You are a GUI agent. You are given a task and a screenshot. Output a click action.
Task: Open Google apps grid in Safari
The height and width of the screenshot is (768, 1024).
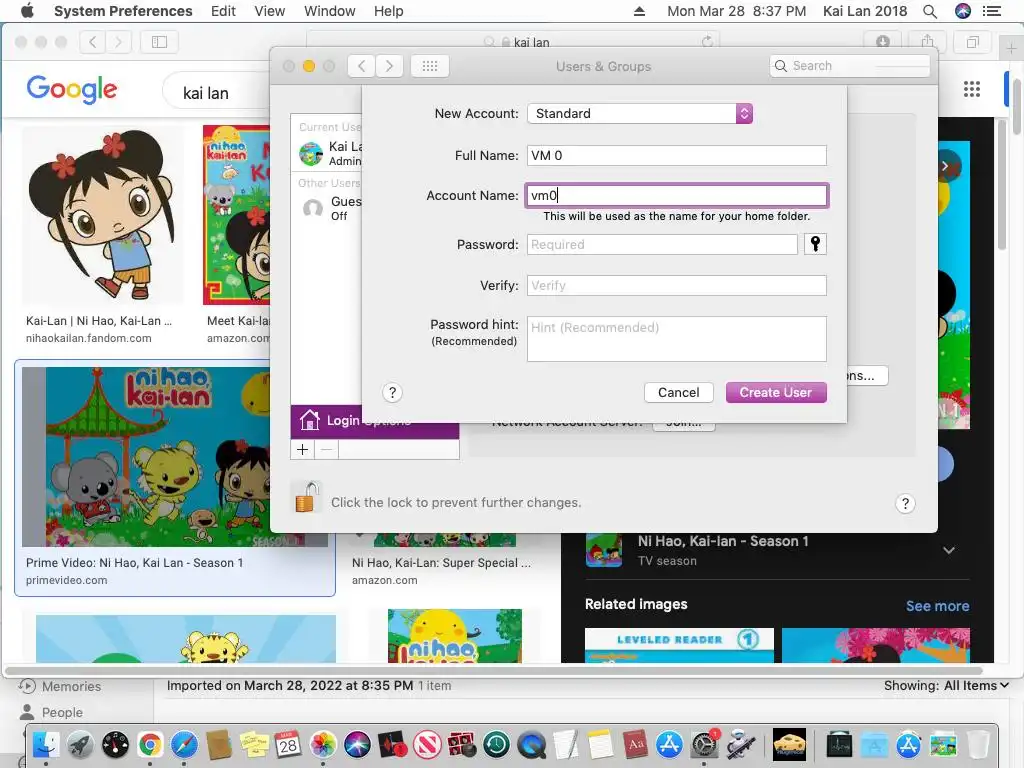(972, 89)
